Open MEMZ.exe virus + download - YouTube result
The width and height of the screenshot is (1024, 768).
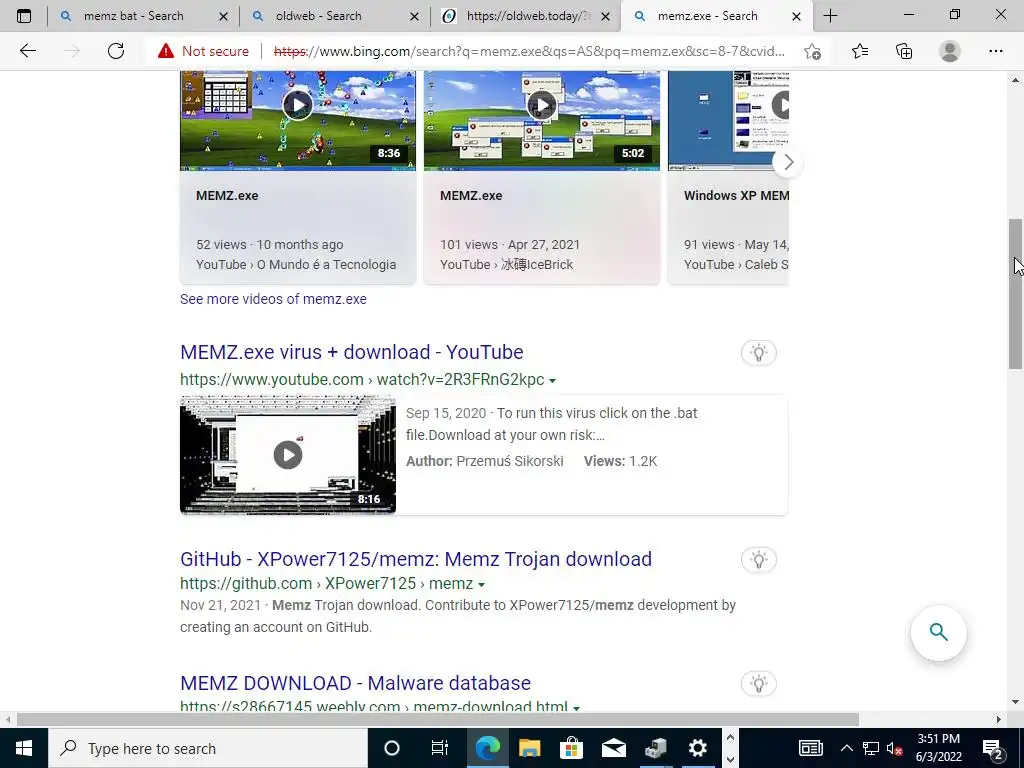[351, 352]
